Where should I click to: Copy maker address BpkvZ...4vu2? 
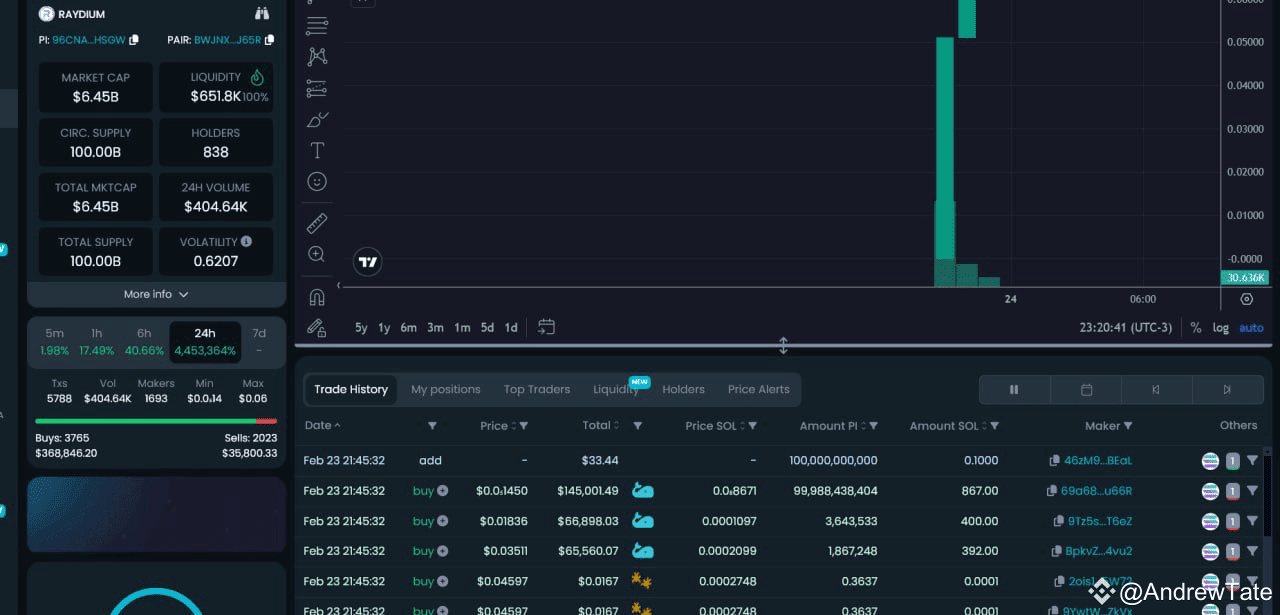1056,551
